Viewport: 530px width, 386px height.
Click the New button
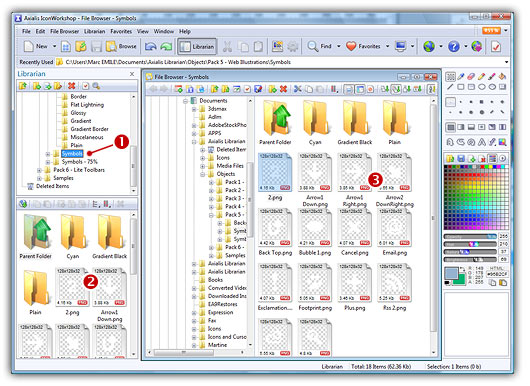point(35,46)
